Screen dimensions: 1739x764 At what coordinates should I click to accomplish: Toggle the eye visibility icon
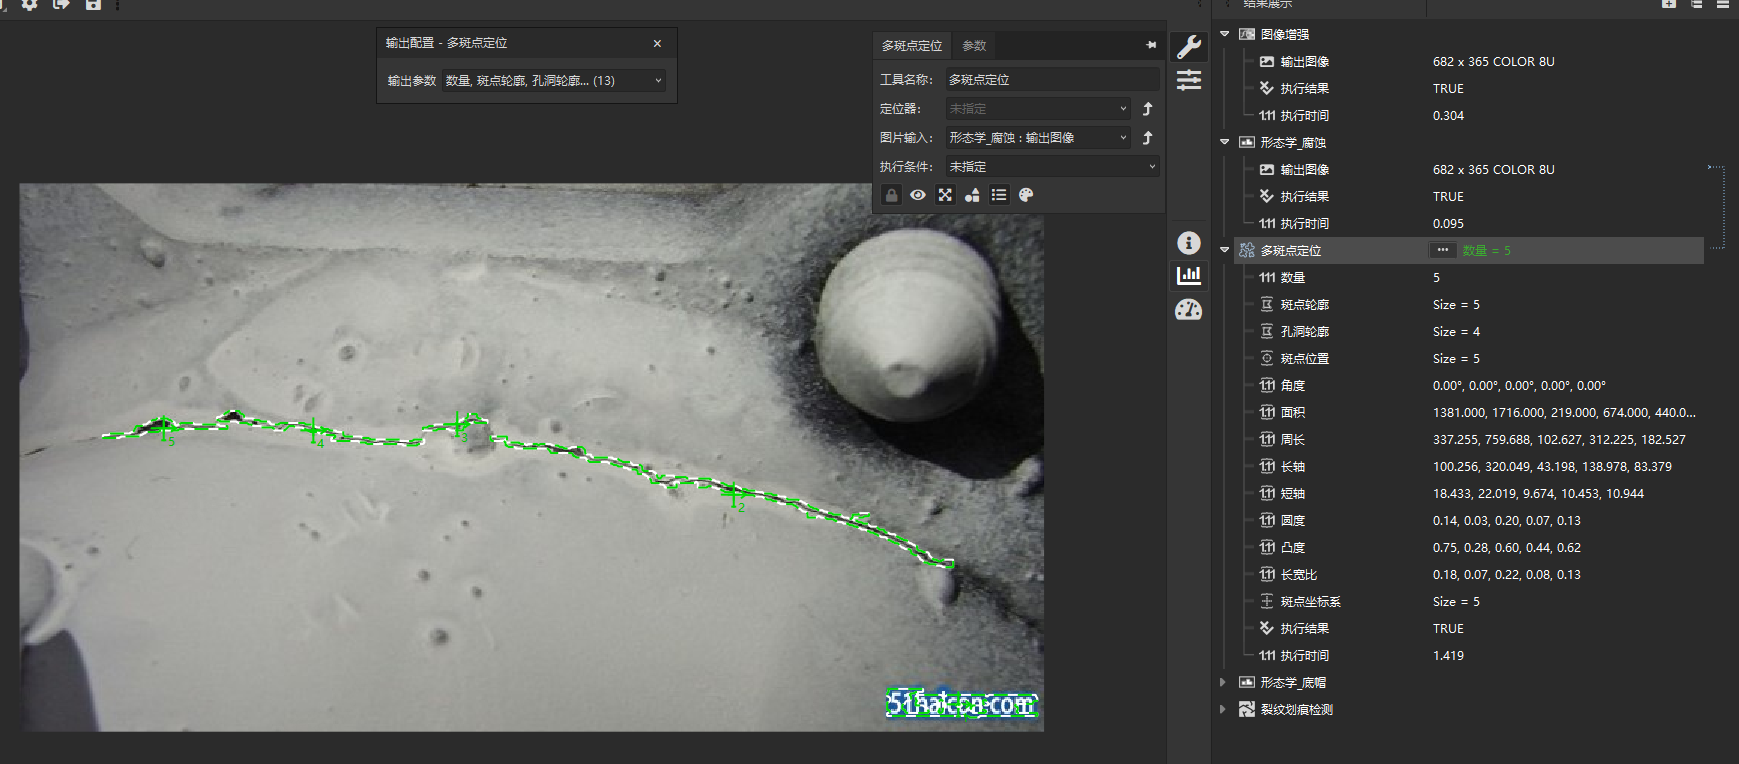pyautogui.click(x=918, y=195)
